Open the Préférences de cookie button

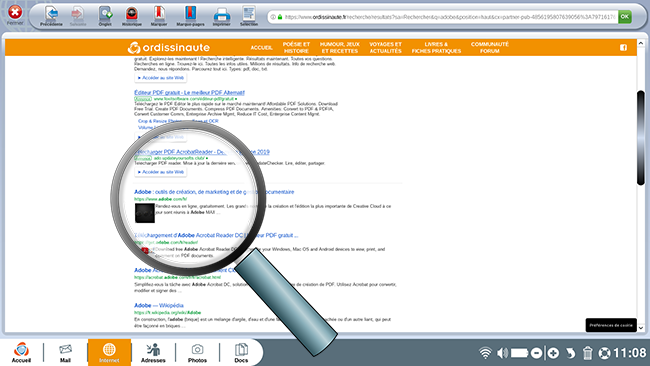pos(611,325)
